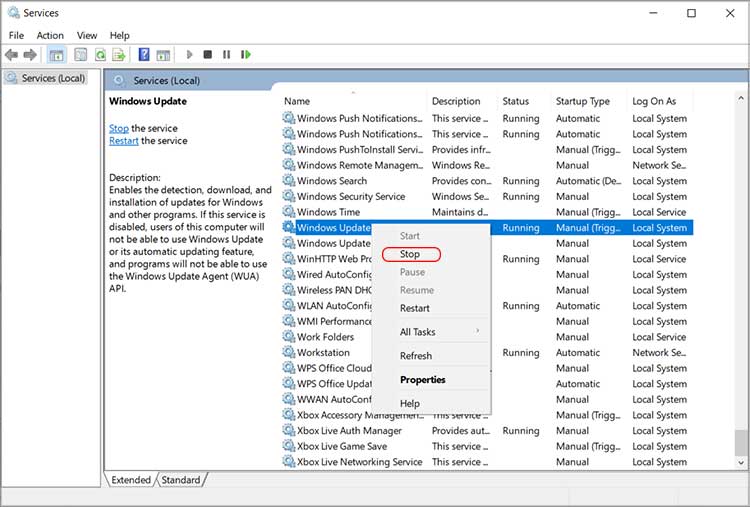
Task: Select the Work Folders service row
Action: pyautogui.click(x=487, y=336)
